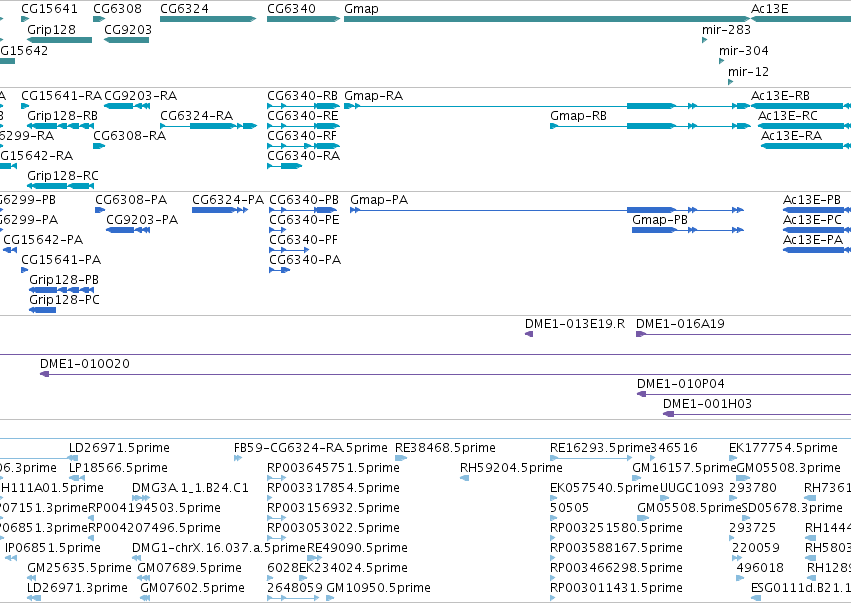Screen dimensions: 851x603
Task: Click the CG9203-RA transcript label
Action: click(141, 96)
